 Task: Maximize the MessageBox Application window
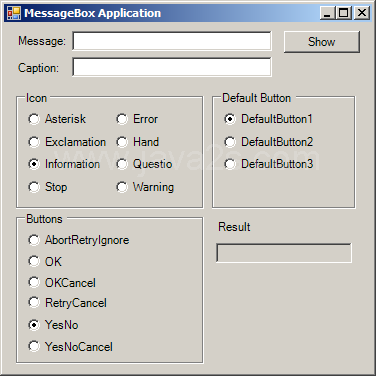[343, 13]
